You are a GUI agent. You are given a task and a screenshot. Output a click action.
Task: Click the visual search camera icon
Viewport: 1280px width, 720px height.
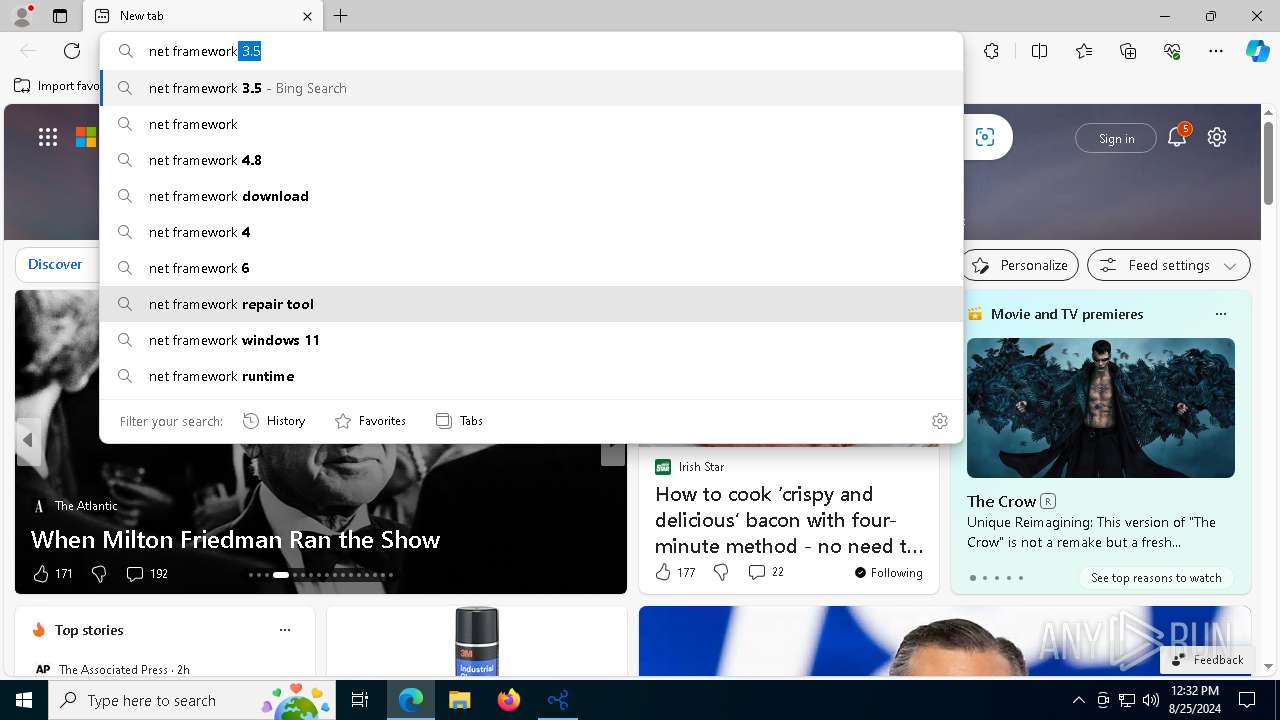pos(985,137)
